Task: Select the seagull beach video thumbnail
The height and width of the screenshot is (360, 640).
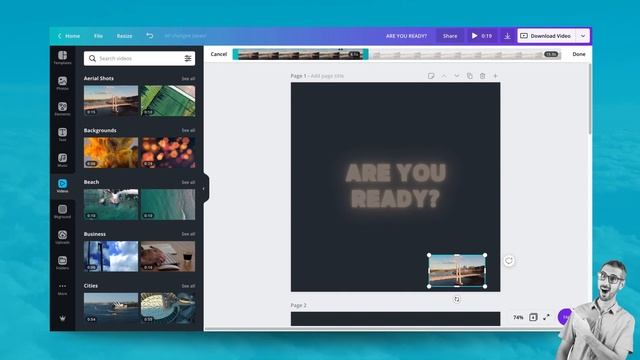Action: pyautogui.click(x=111, y=204)
